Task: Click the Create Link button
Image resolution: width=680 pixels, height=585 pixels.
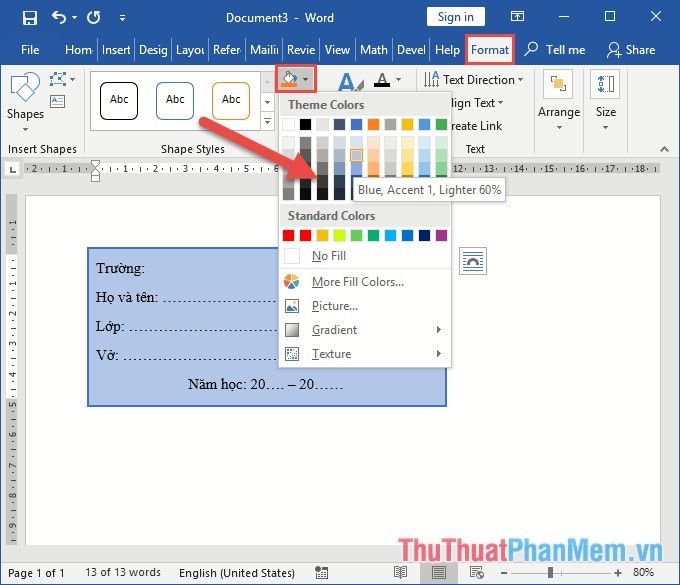Action: (476, 126)
